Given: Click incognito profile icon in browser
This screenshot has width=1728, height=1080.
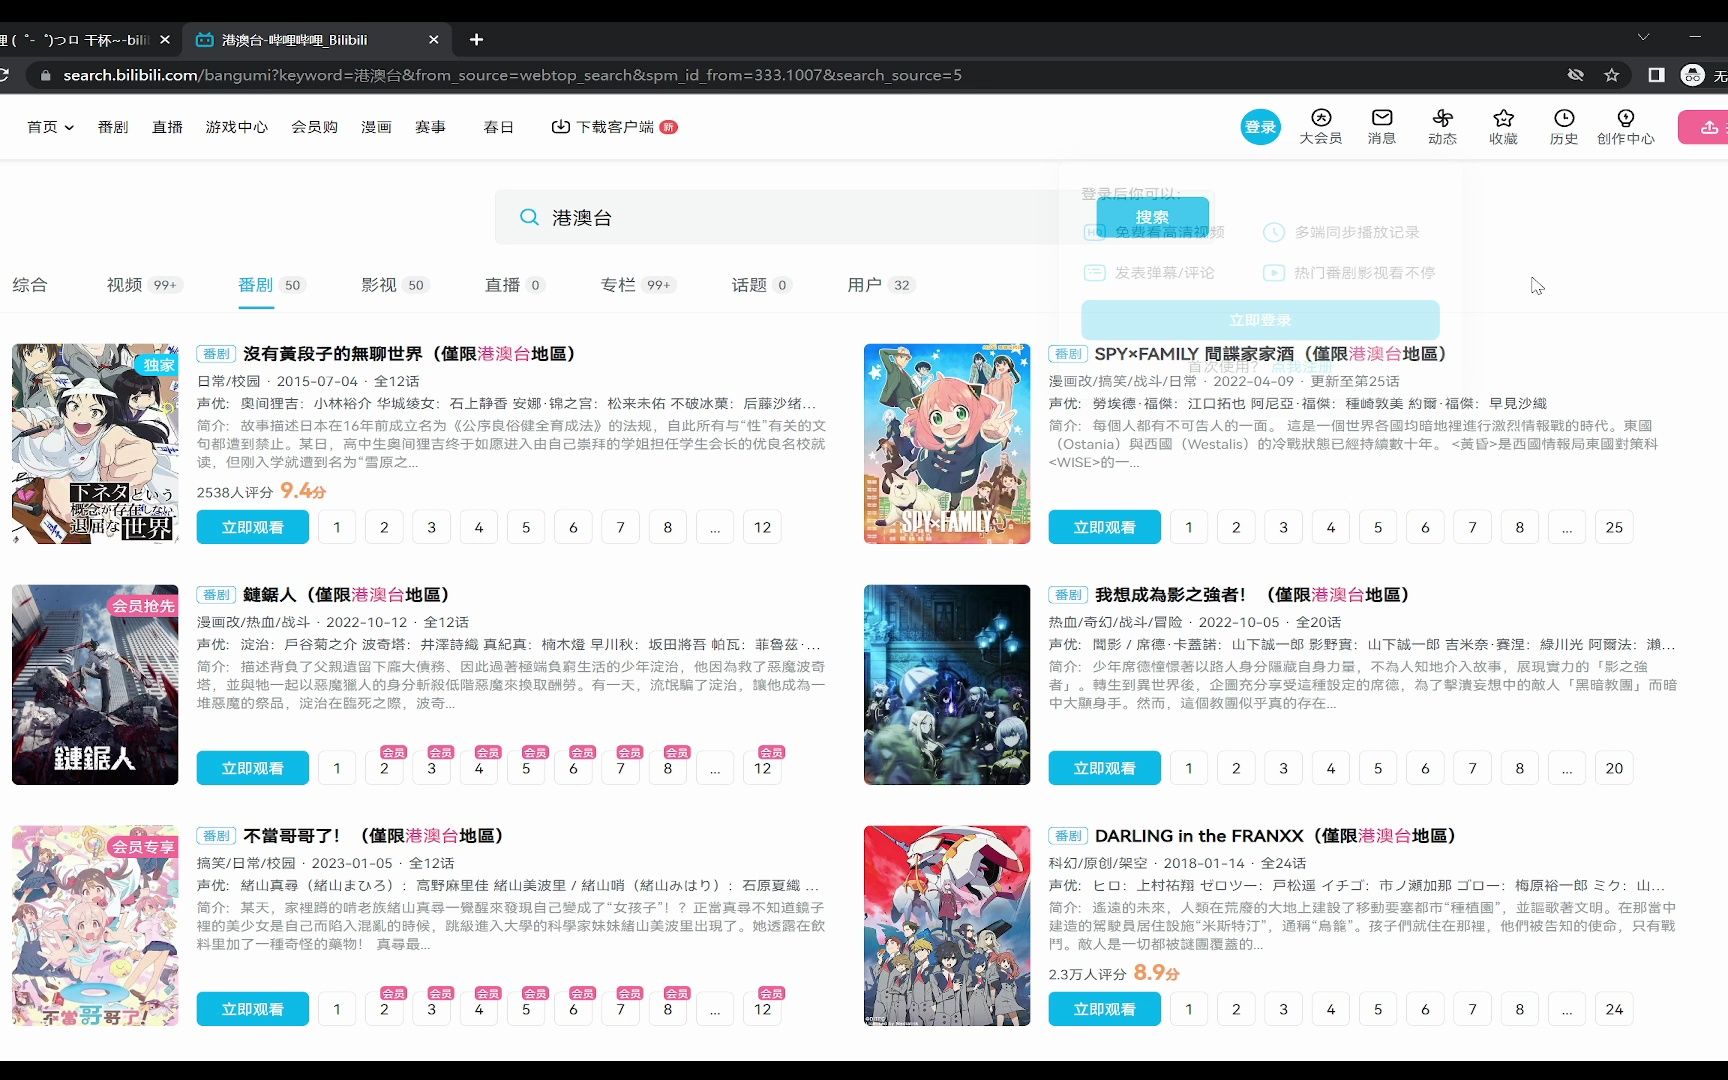Looking at the screenshot, I should coord(1692,75).
